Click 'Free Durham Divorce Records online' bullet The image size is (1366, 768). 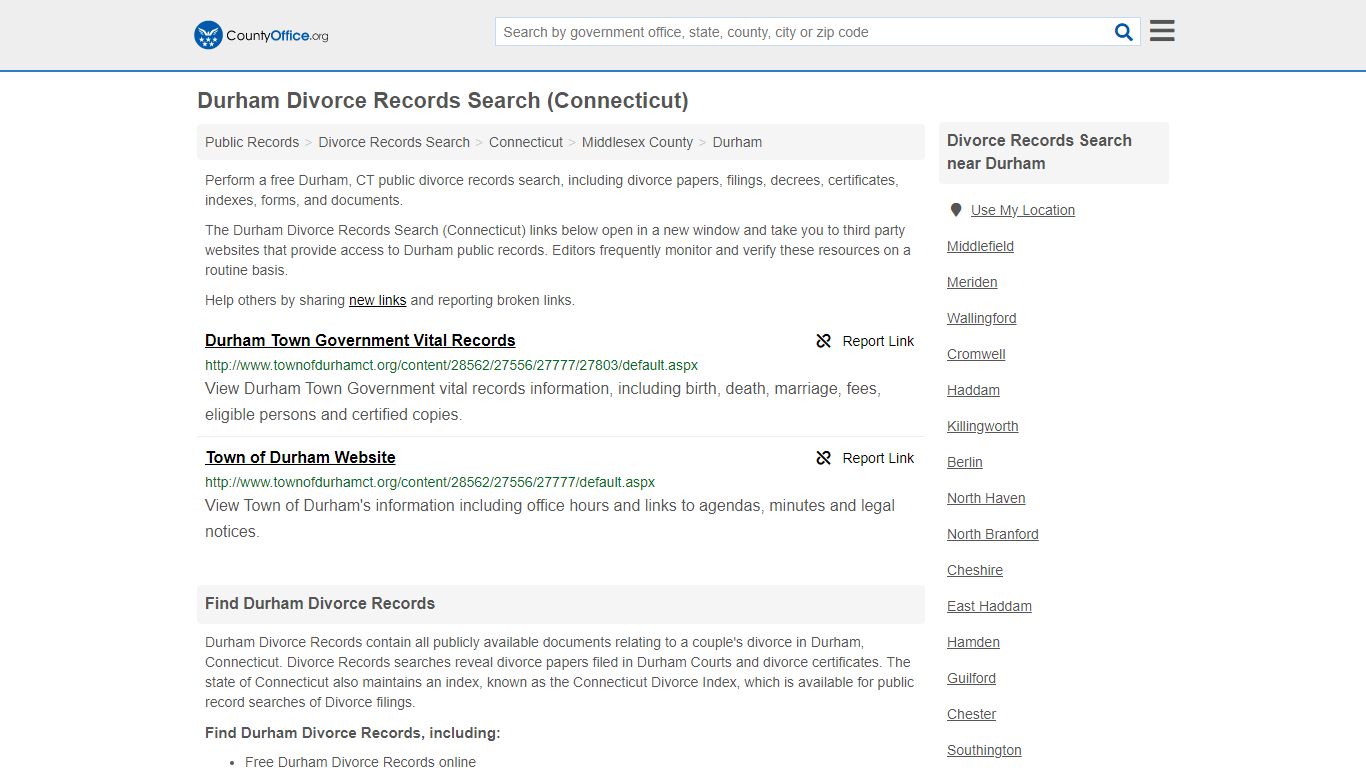point(360,761)
